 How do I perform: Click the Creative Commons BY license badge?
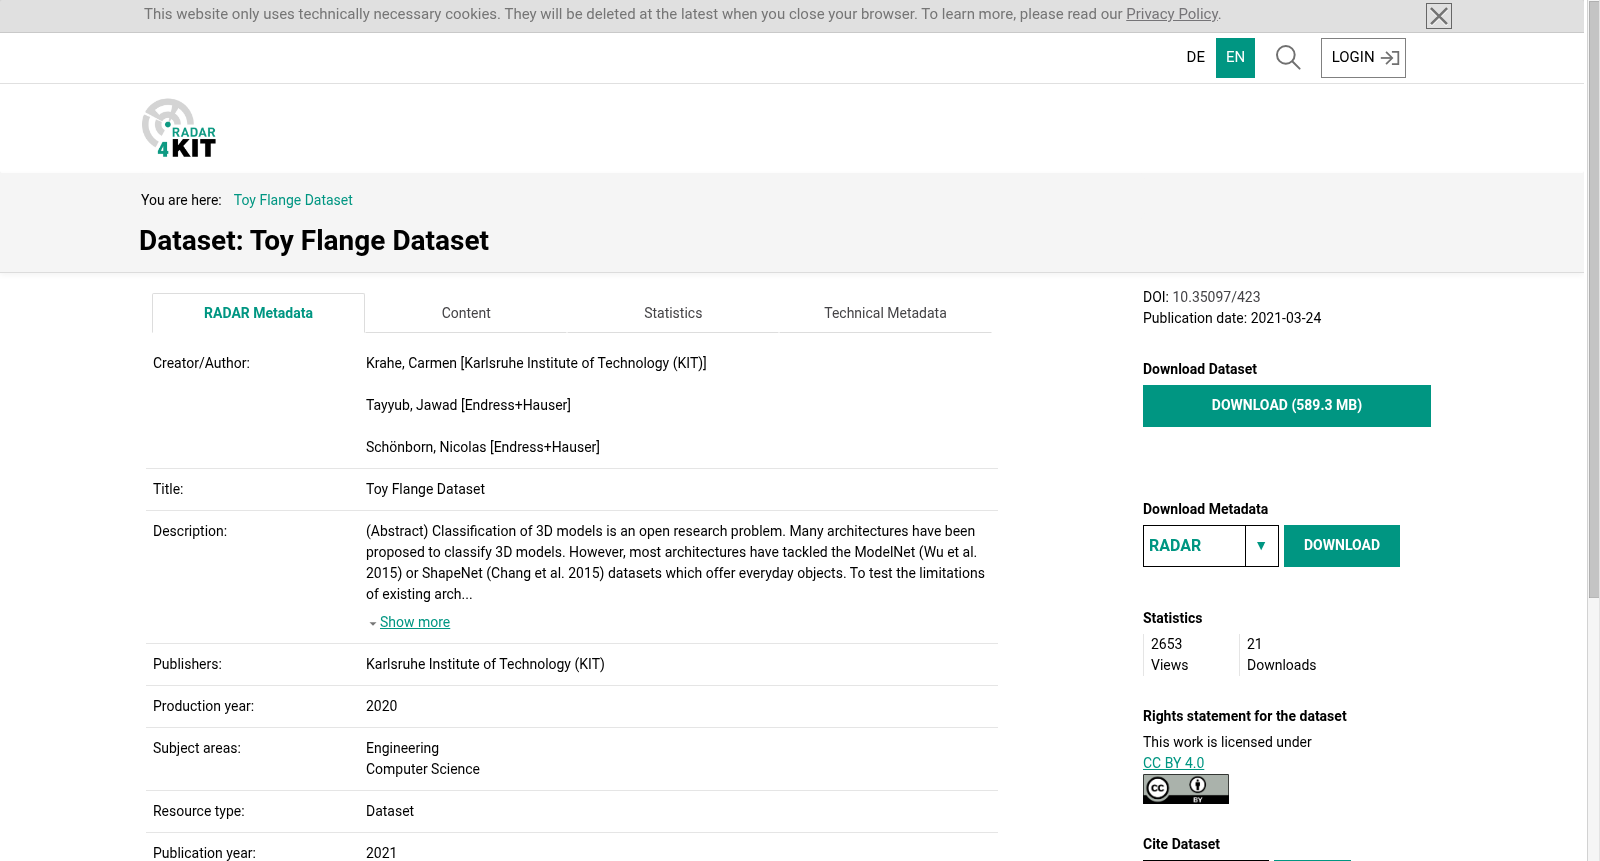pos(1186,789)
